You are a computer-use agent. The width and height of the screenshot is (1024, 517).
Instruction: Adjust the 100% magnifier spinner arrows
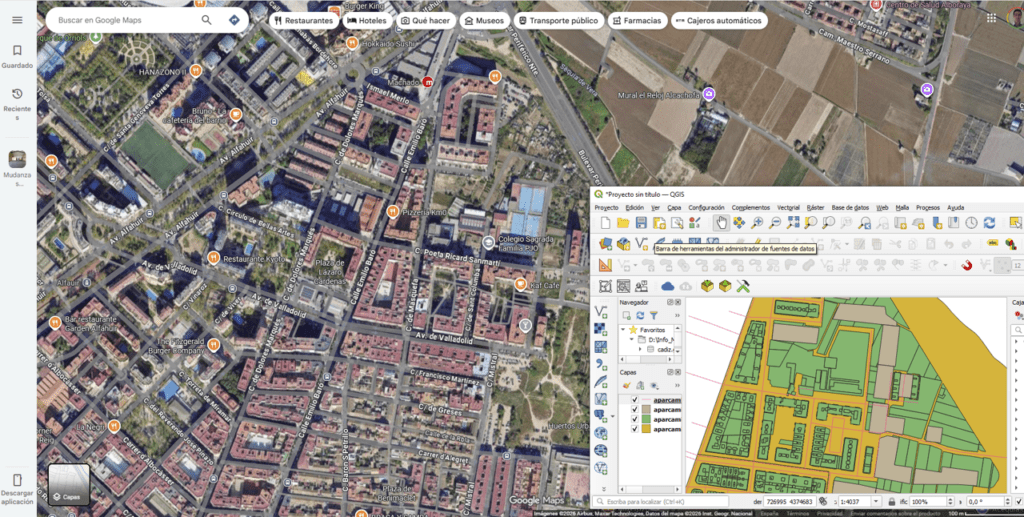(950, 501)
